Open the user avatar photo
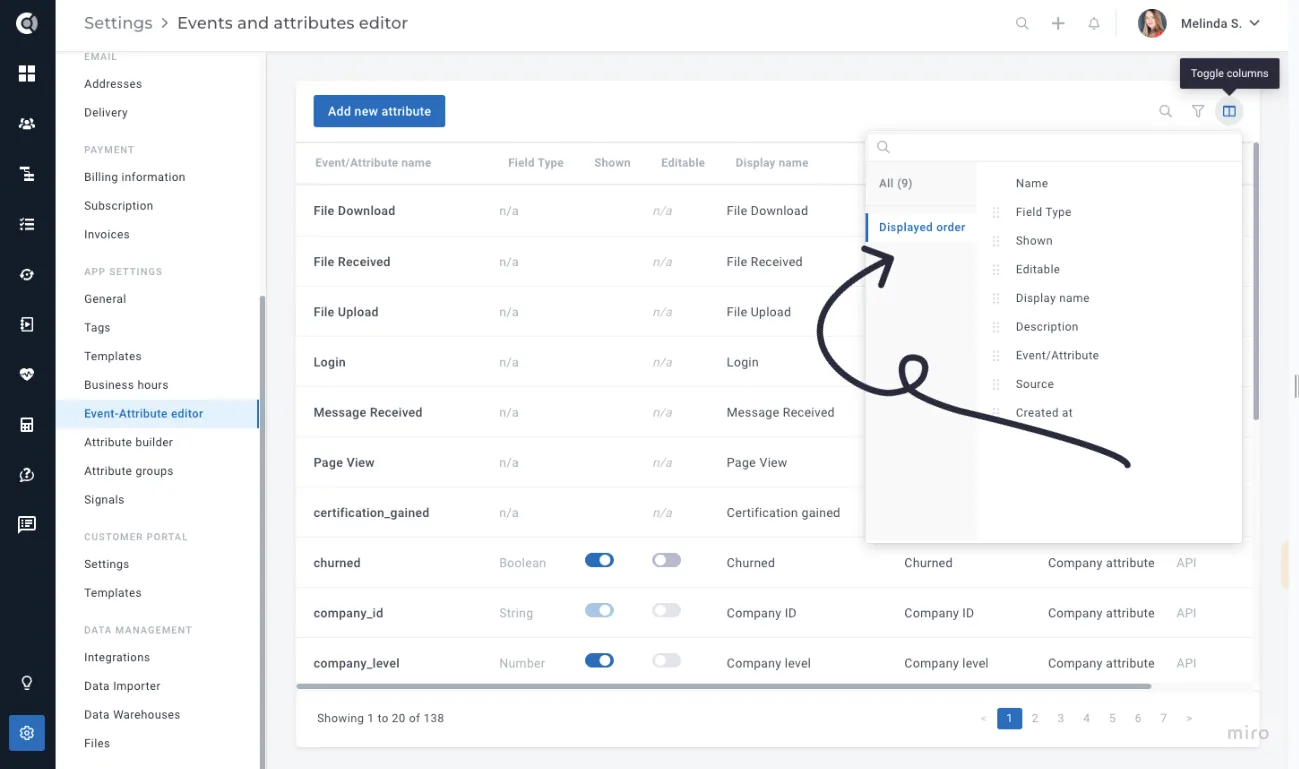 click(1152, 23)
